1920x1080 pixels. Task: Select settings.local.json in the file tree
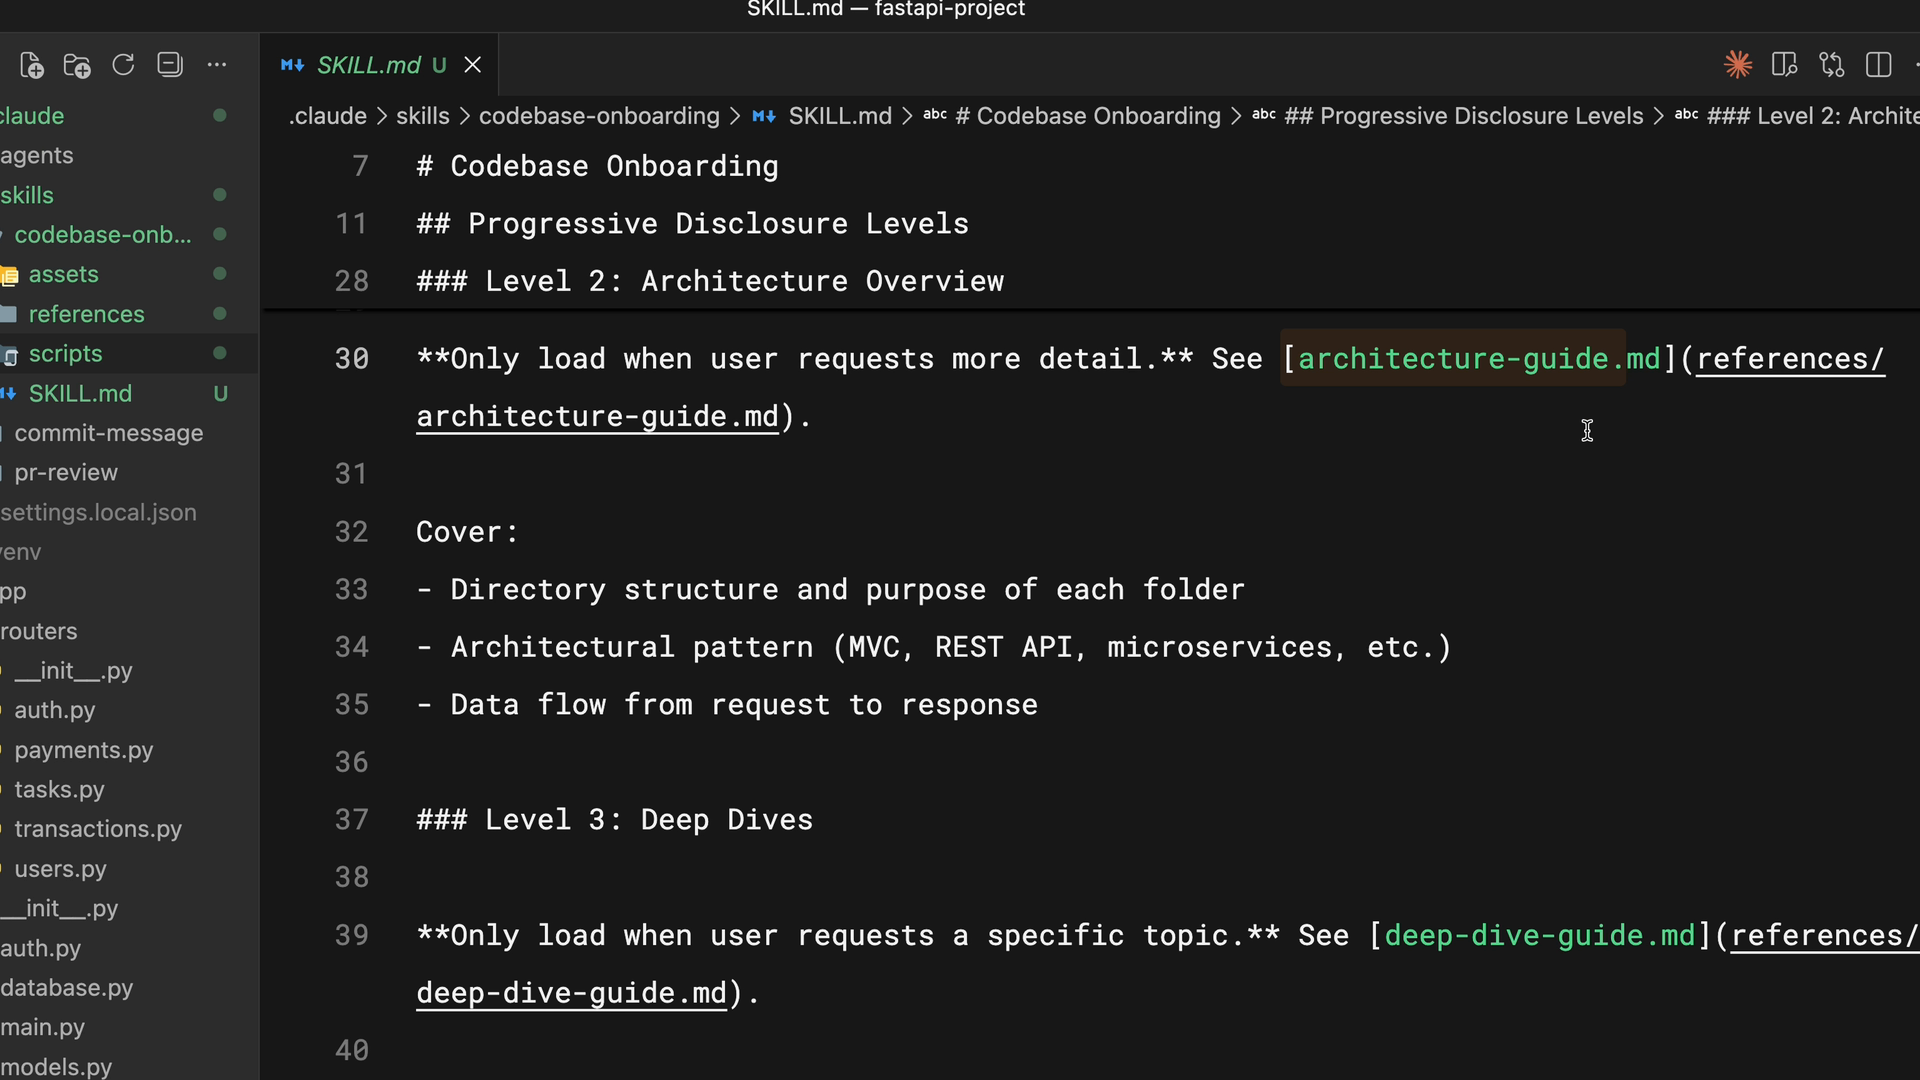(98, 513)
